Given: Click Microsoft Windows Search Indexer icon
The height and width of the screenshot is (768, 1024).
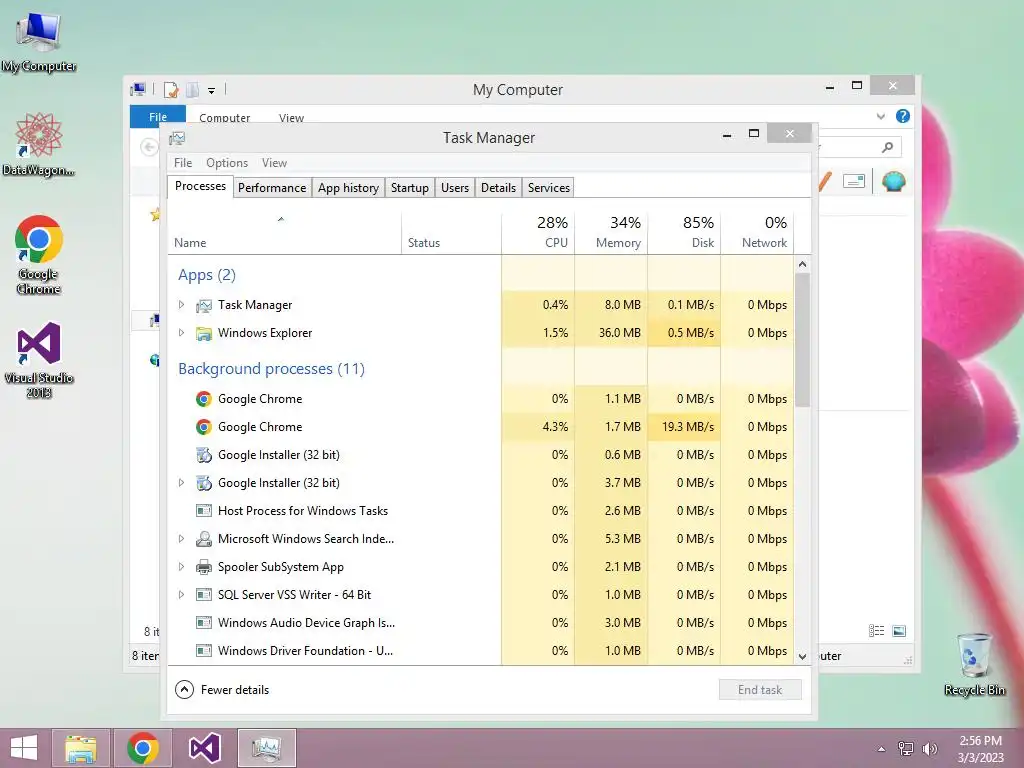Looking at the screenshot, I should click(204, 539).
